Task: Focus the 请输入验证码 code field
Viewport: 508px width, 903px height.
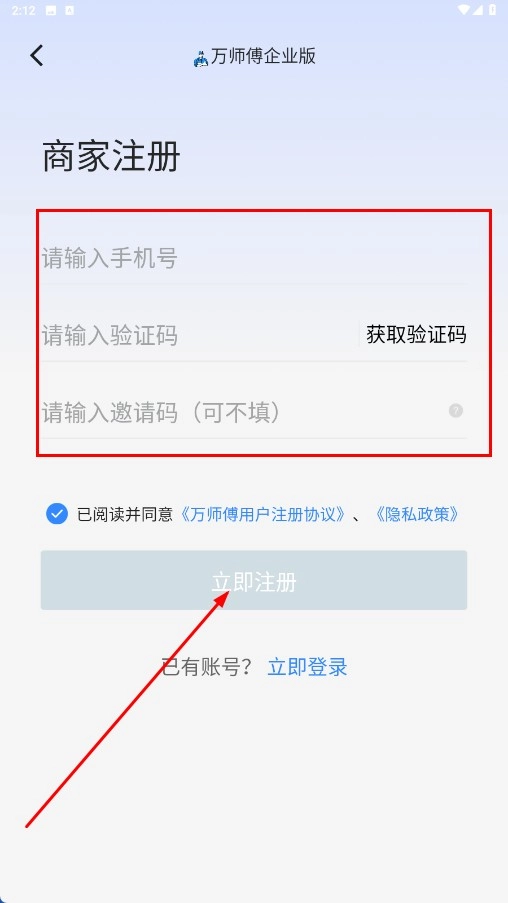Action: click(199, 335)
